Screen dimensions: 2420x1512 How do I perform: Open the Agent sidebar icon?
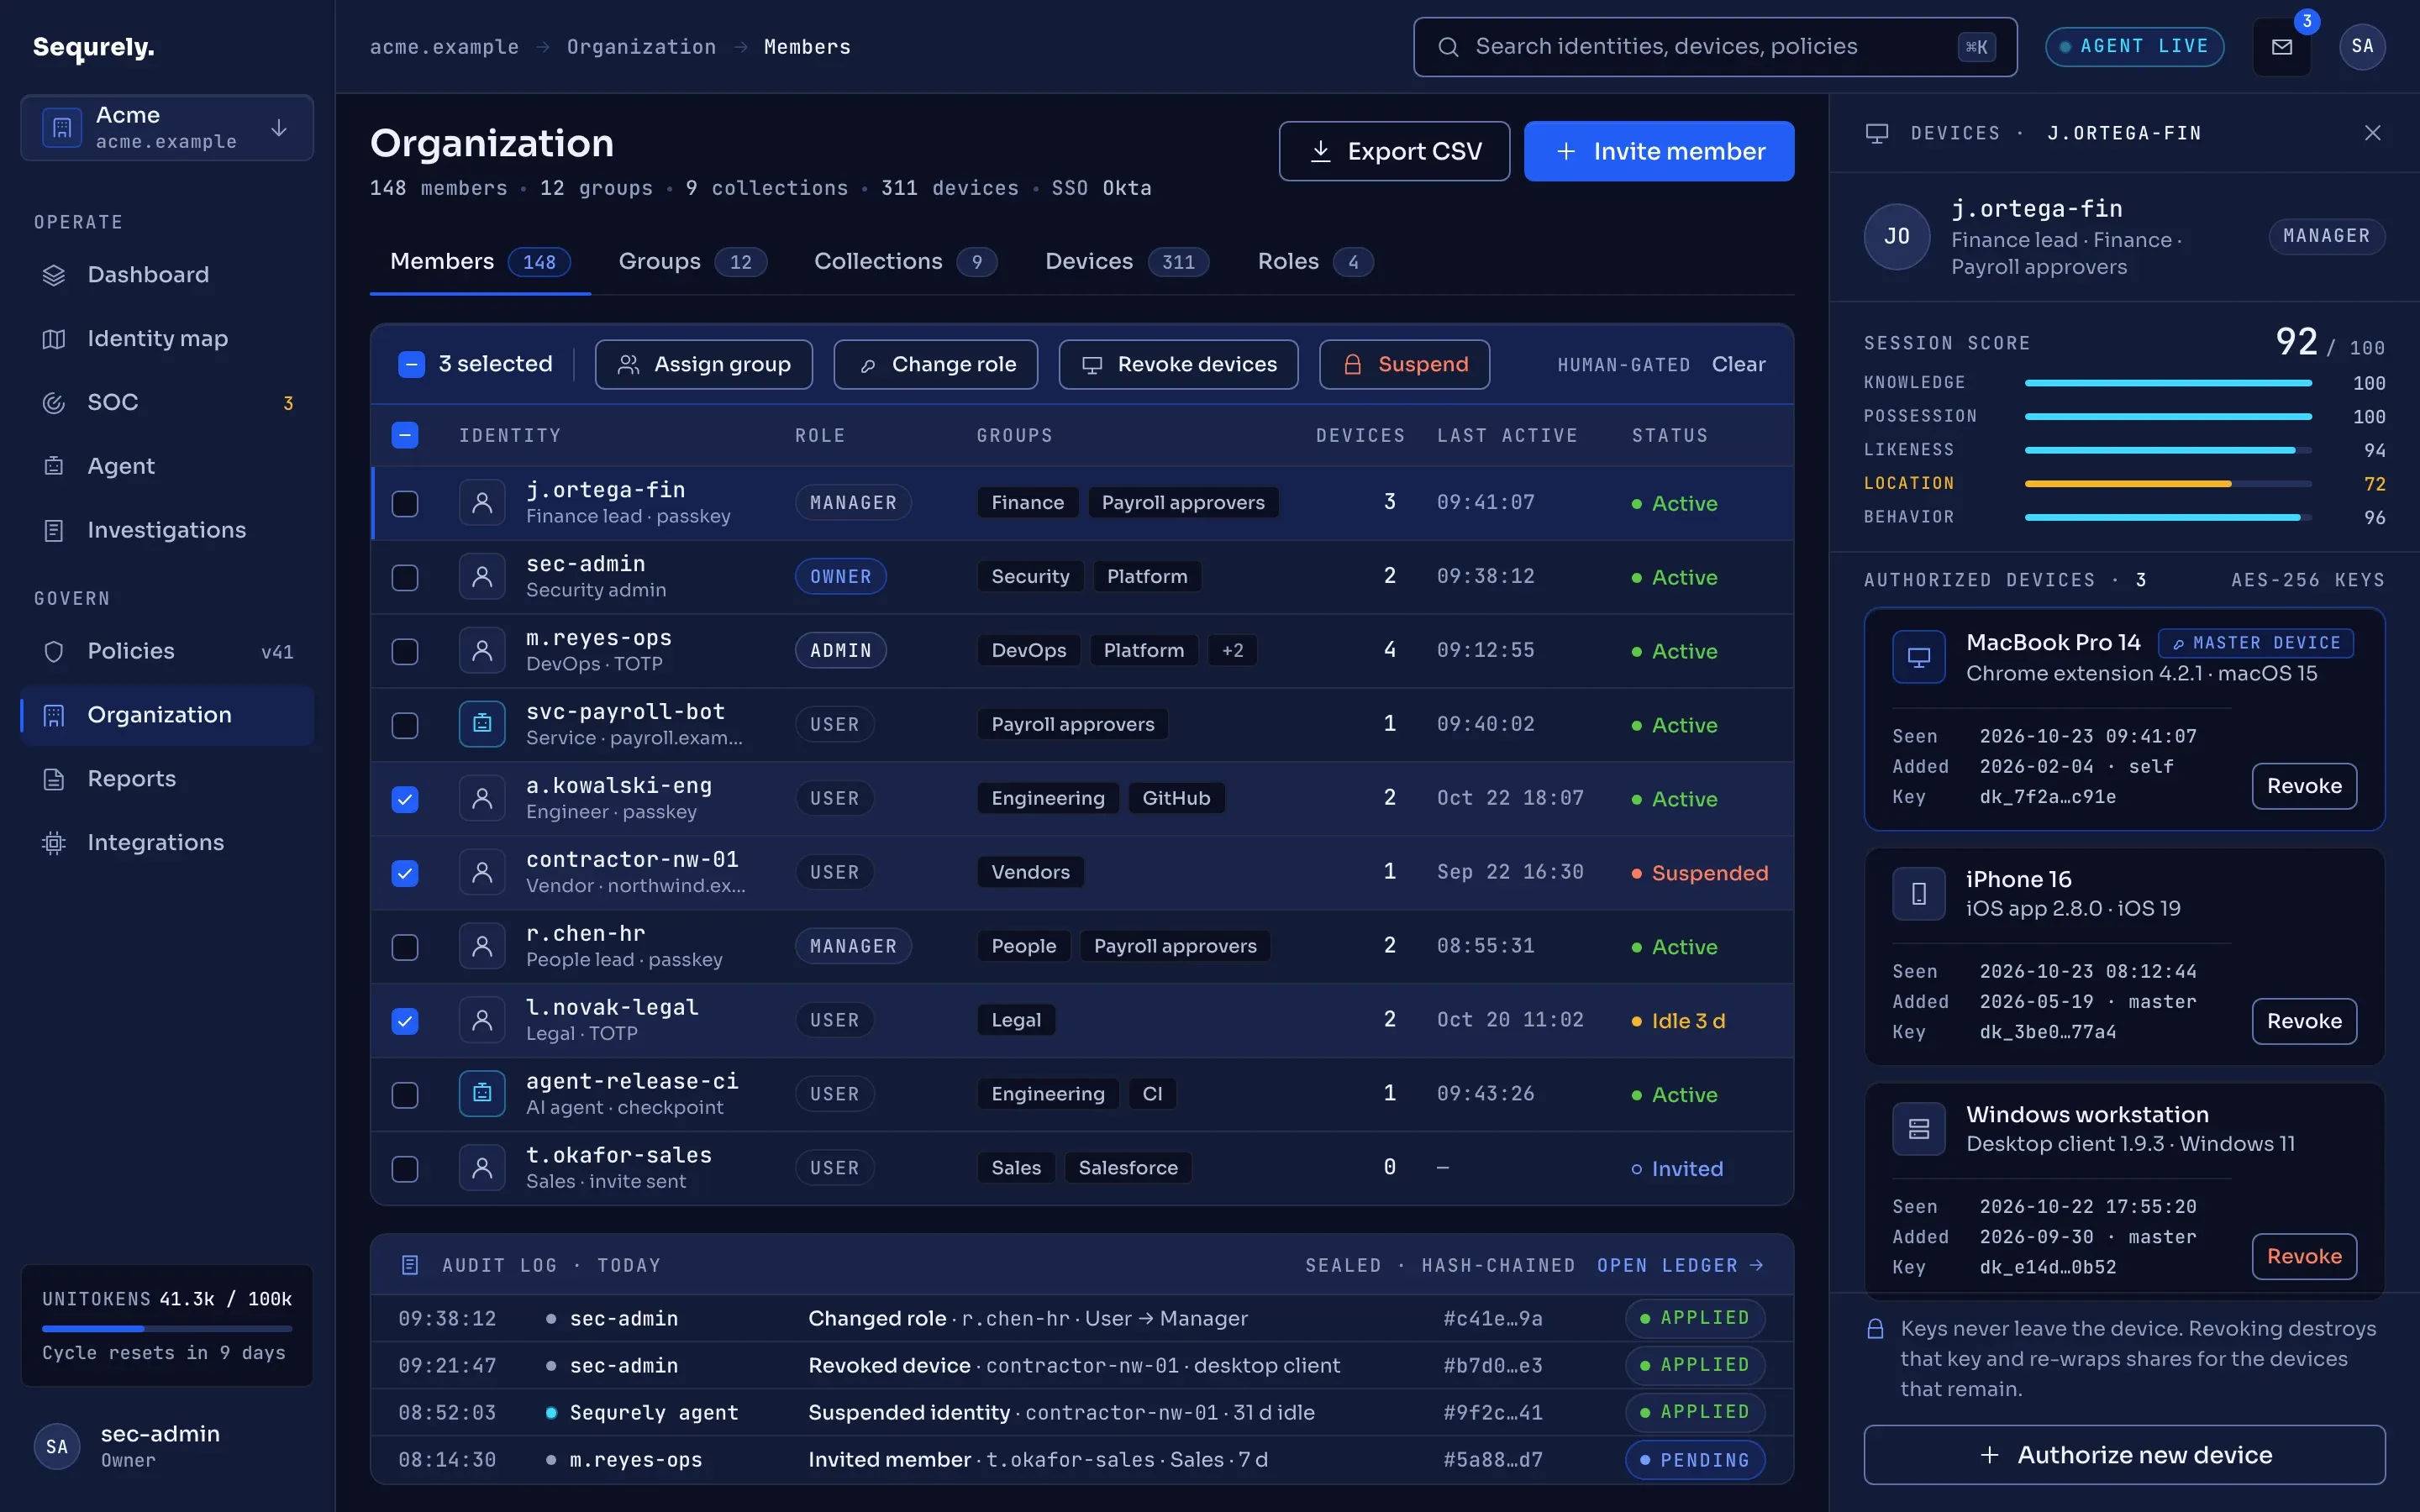point(54,467)
